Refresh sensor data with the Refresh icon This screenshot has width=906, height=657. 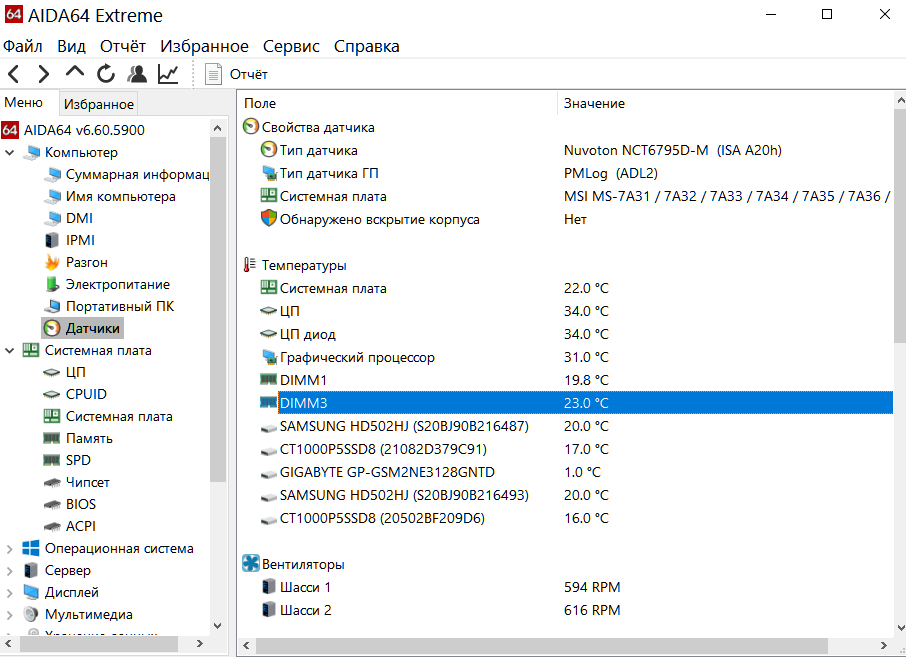coord(106,73)
